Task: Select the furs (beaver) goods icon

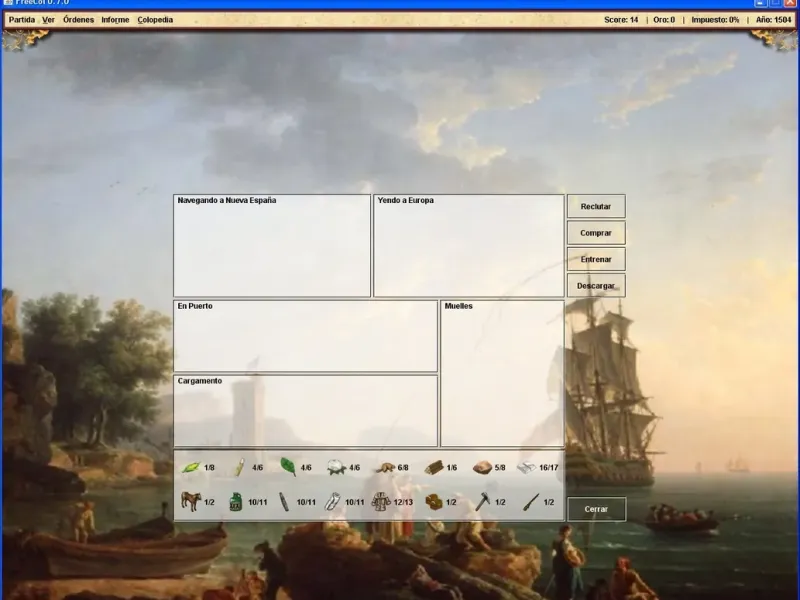Action: click(x=385, y=467)
